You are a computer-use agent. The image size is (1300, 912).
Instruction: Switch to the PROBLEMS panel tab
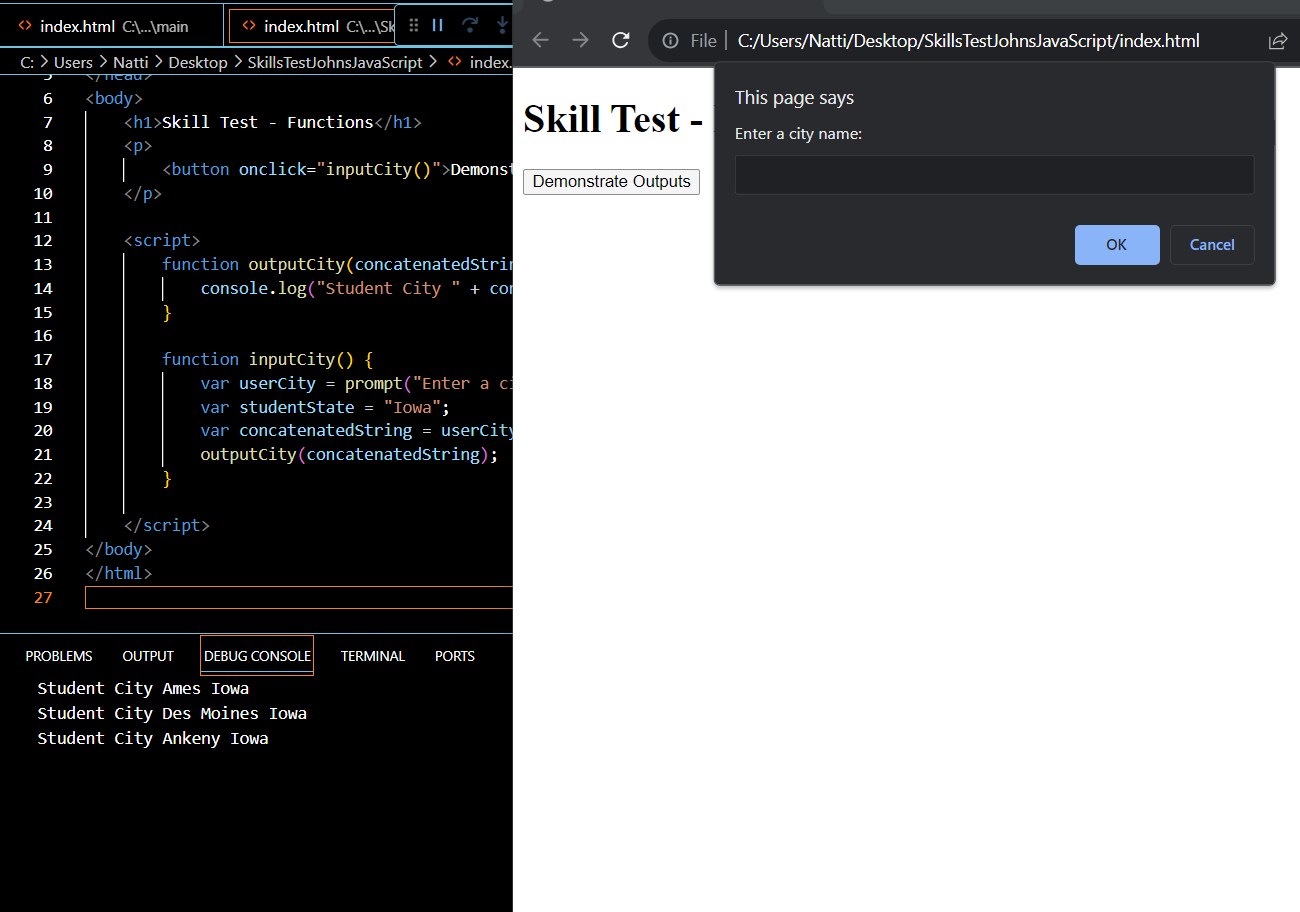pos(58,656)
